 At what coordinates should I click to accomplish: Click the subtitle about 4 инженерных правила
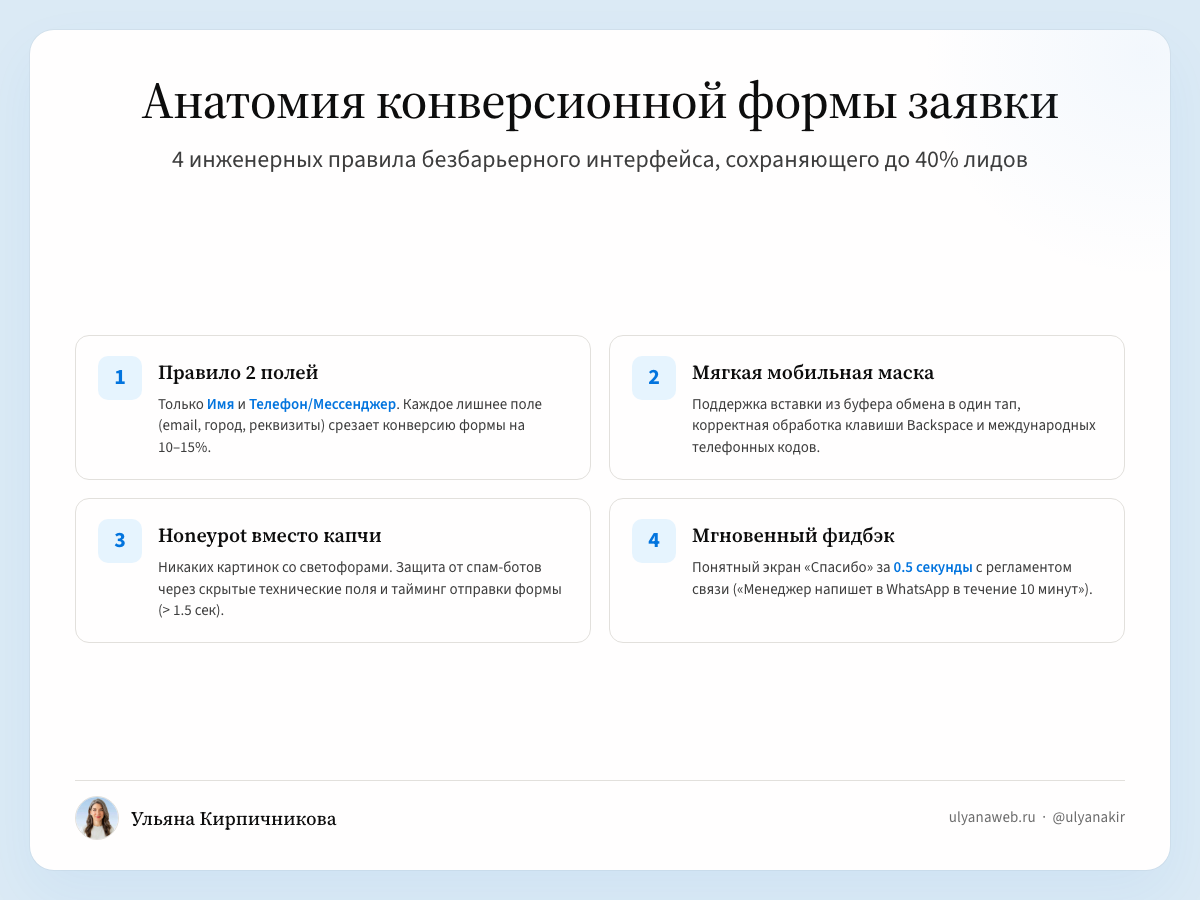[x=600, y=160]
